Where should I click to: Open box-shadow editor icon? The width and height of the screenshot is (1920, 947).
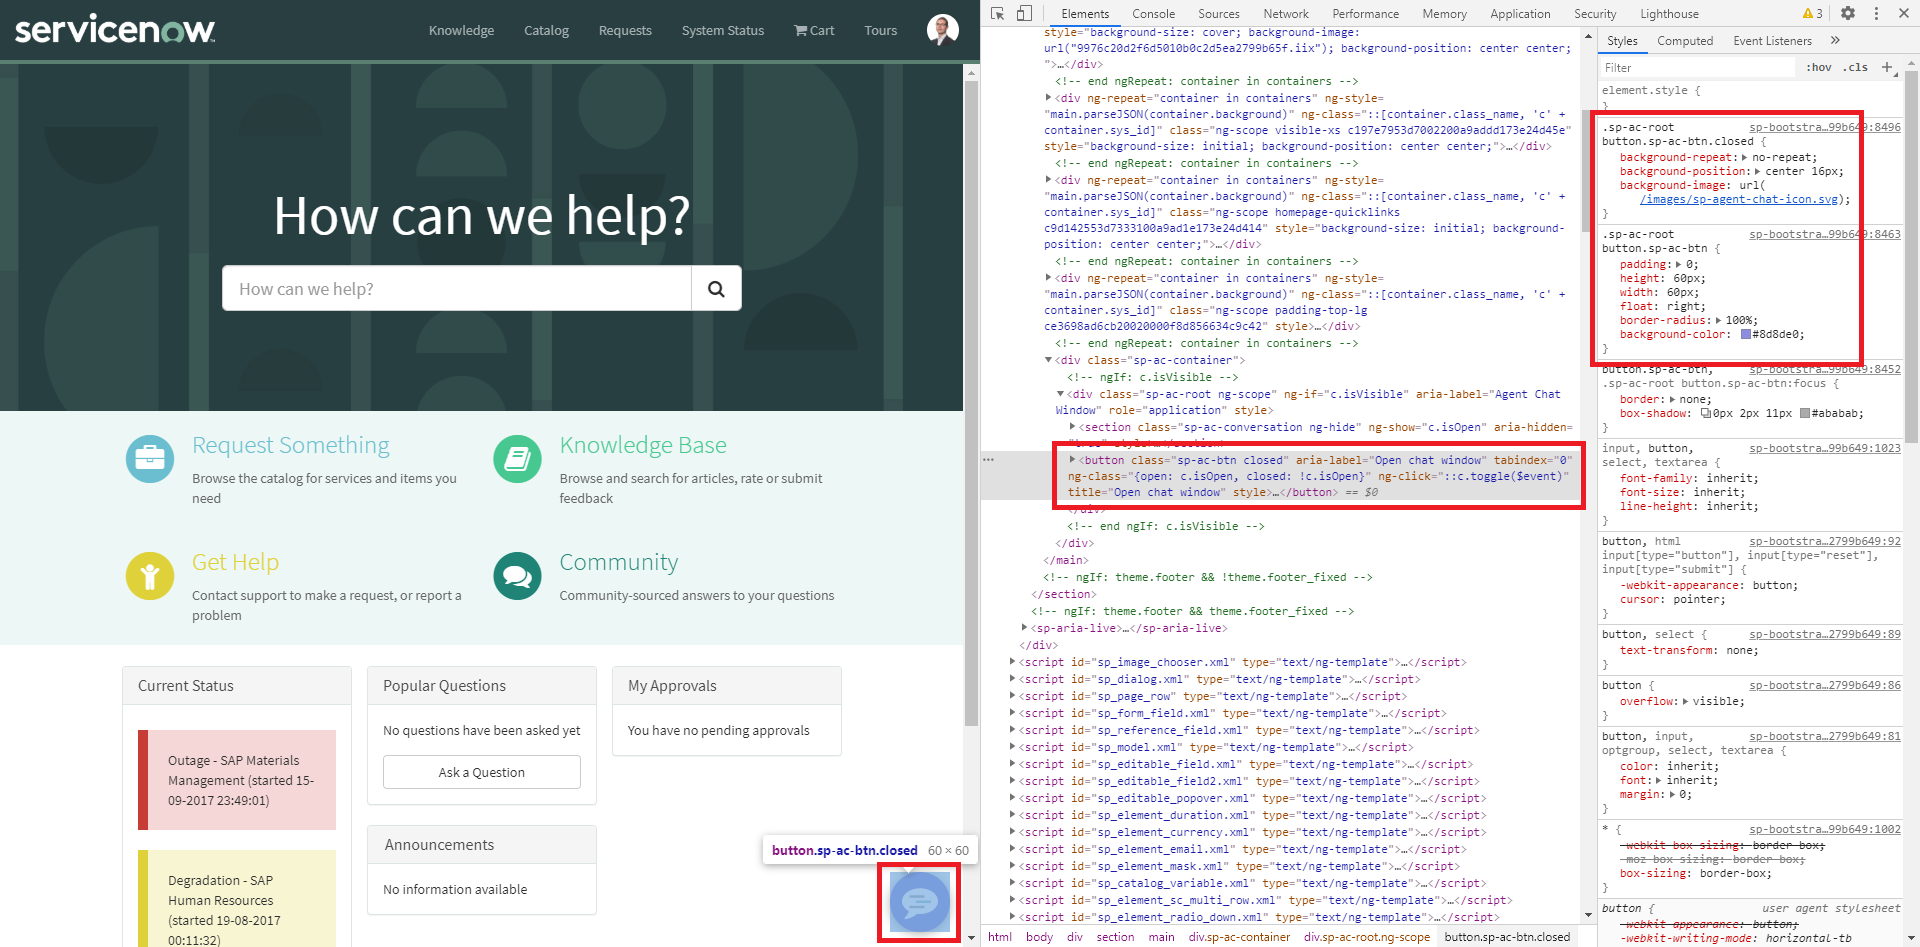(x=1706, y=413)
